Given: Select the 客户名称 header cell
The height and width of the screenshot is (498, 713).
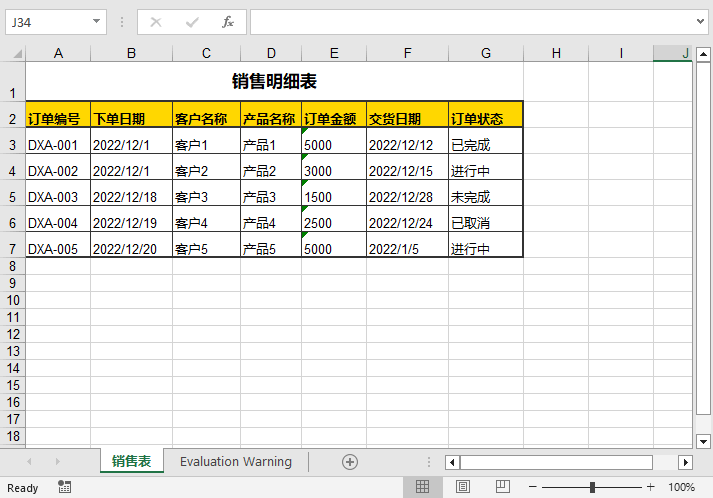Looking at the screenshot, I should pos(206,114).
